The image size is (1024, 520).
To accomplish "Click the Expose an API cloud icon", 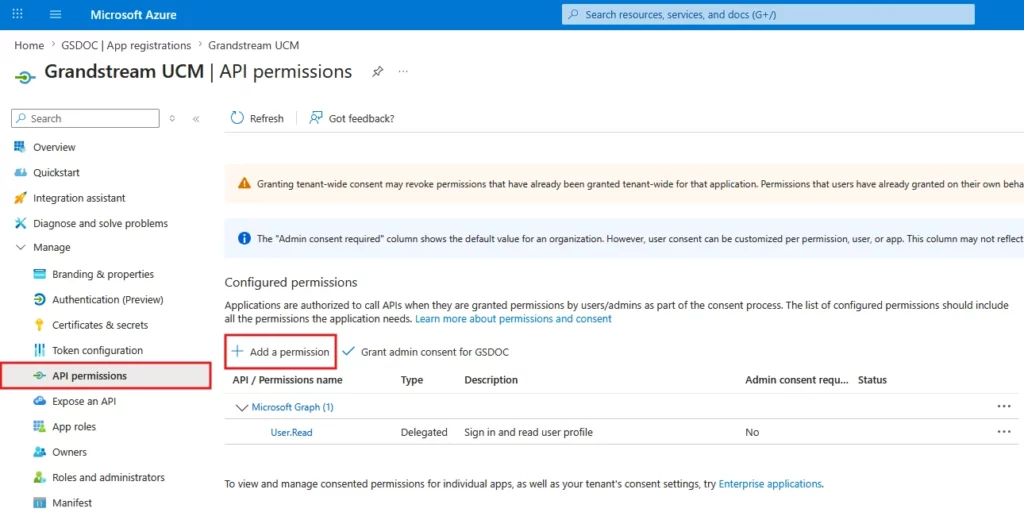I will click(39, 401).
